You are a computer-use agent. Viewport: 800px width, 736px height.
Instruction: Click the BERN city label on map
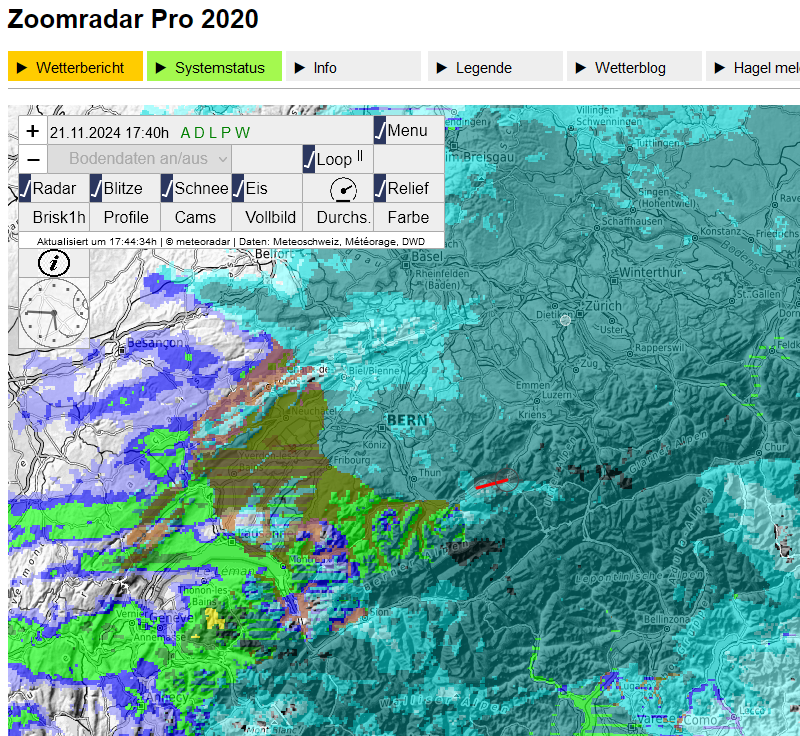pyautogui.click(x=407, y=420)
